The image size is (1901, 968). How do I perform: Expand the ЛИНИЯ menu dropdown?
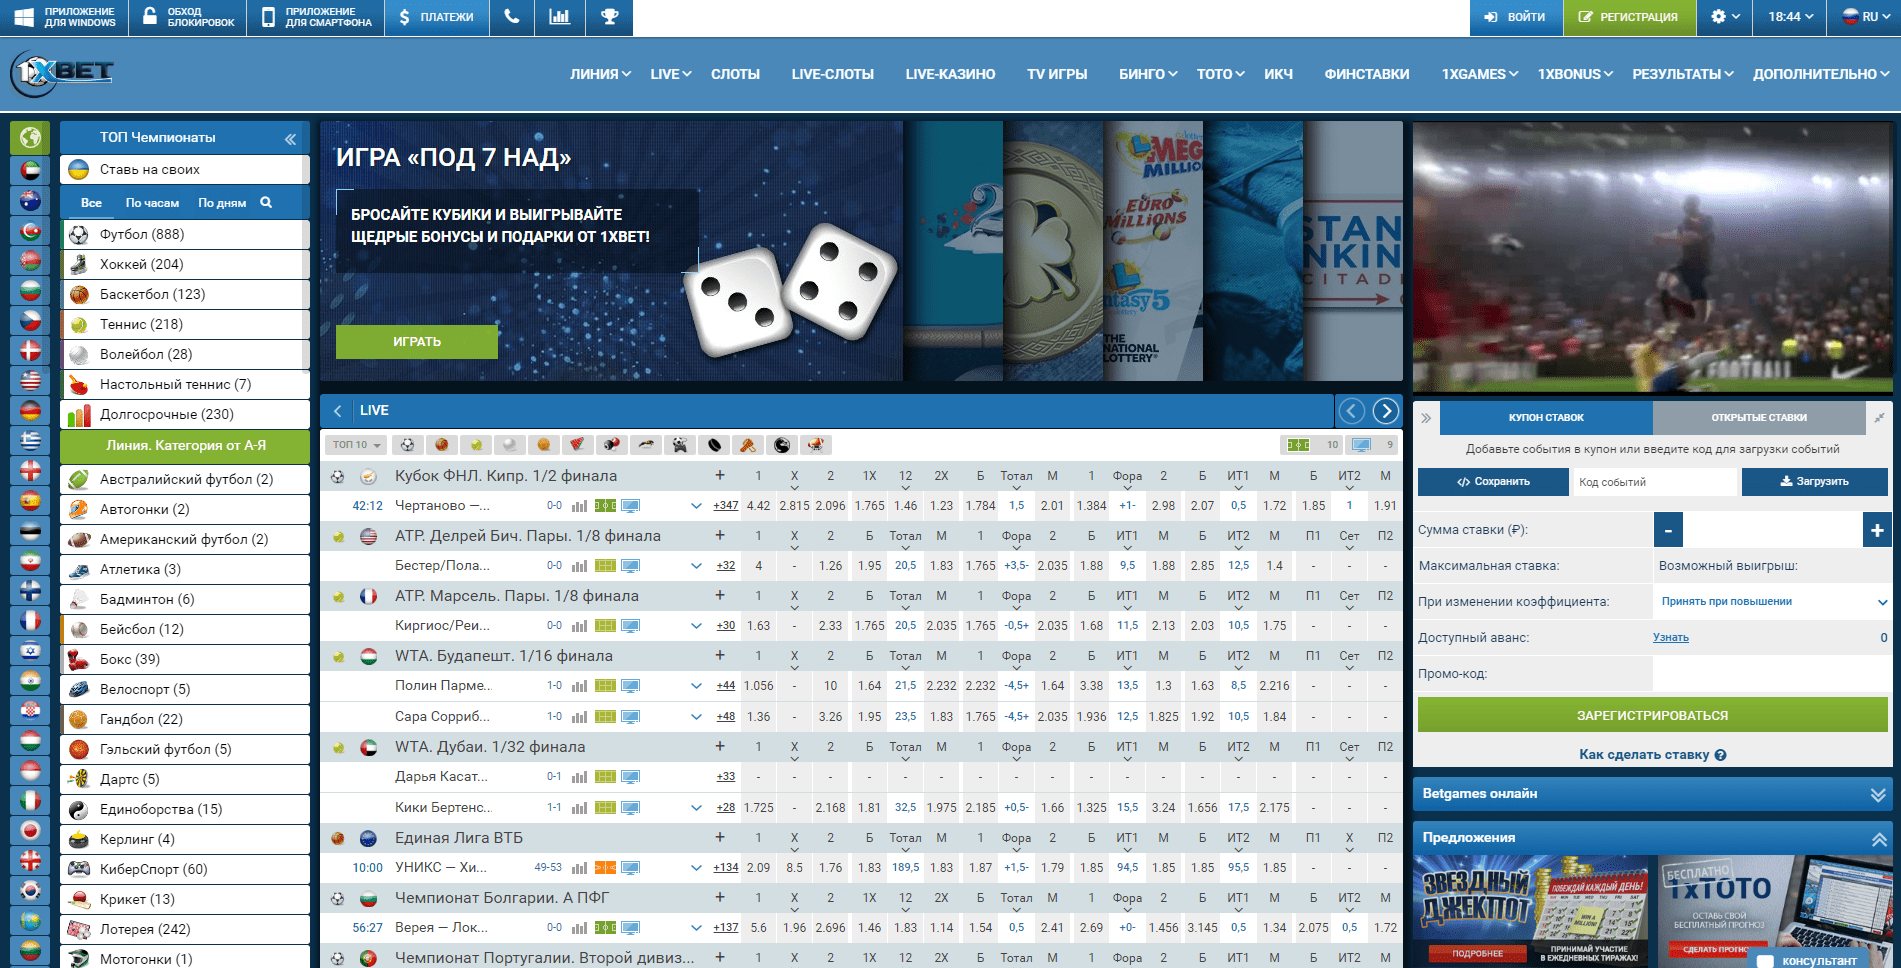(x=600, y=74)
